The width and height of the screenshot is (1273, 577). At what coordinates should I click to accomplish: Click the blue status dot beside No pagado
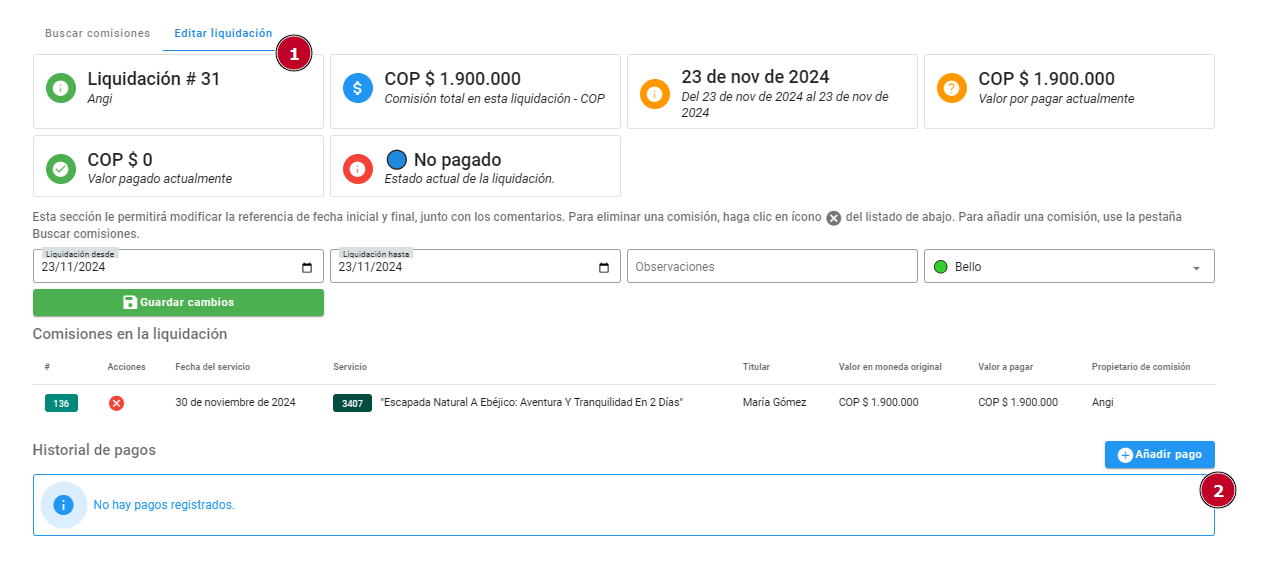(x=396, y=160)
